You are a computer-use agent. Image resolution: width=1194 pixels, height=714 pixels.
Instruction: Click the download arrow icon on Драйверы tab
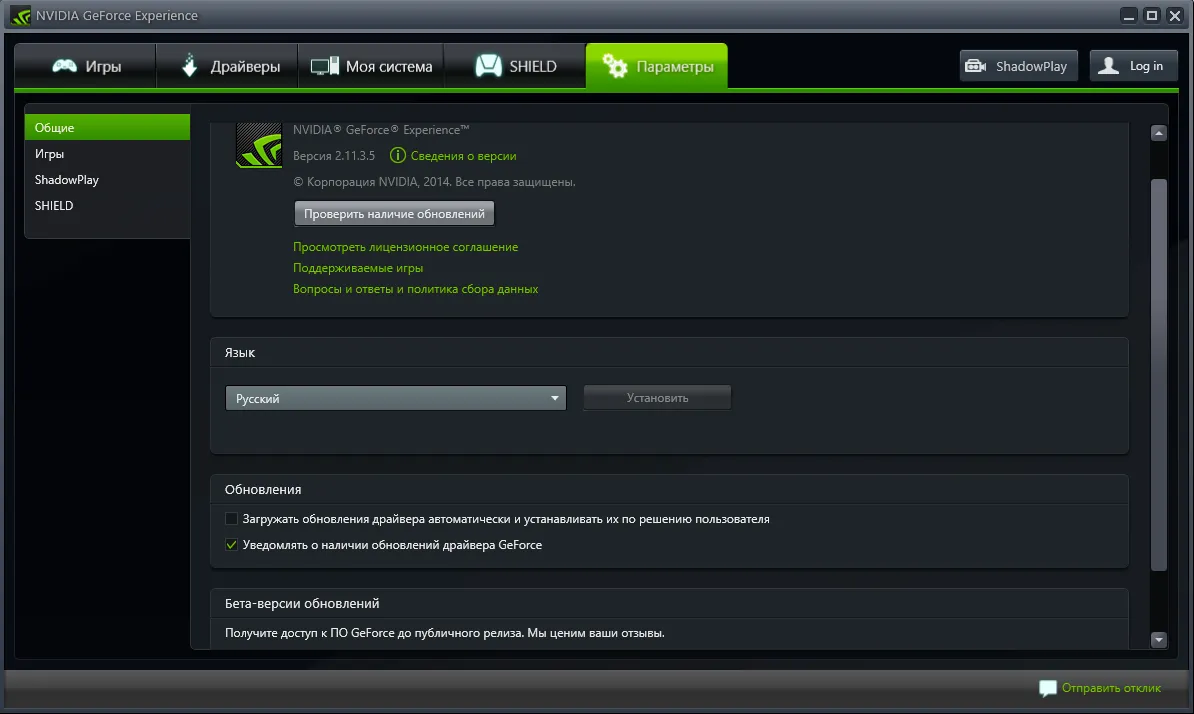point(190,66)
